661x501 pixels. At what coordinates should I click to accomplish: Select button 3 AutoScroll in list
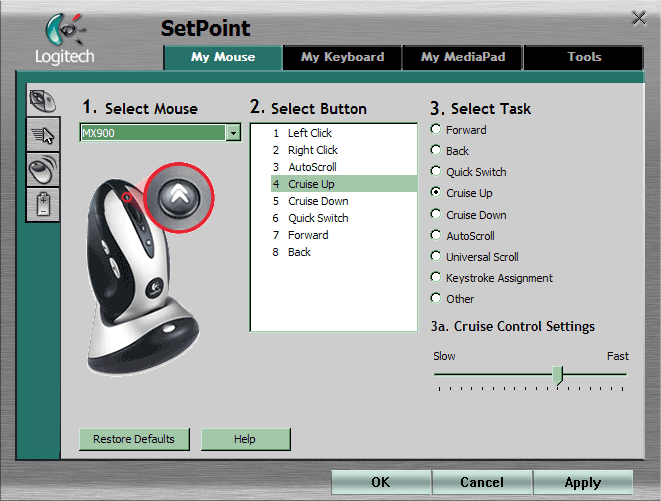coord(344,167)
